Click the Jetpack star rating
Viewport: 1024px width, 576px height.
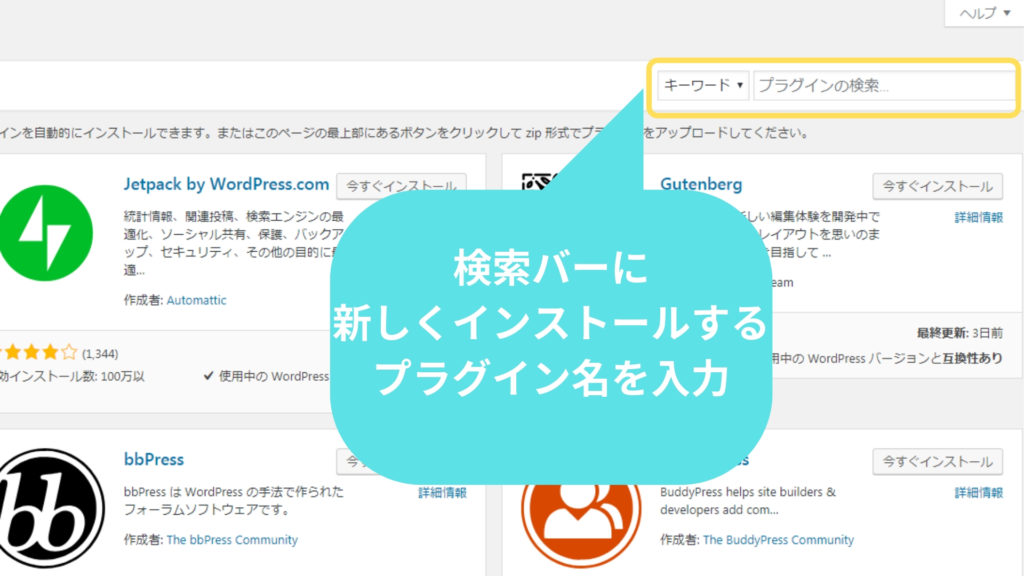(x=39, y=353)
